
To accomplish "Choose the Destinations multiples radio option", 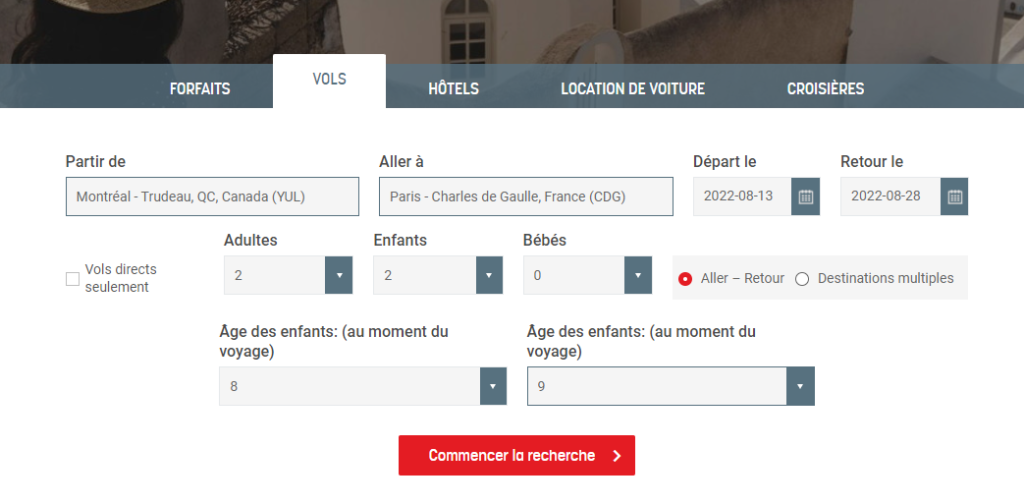I will pyautogui.click(x=802, y=279).
